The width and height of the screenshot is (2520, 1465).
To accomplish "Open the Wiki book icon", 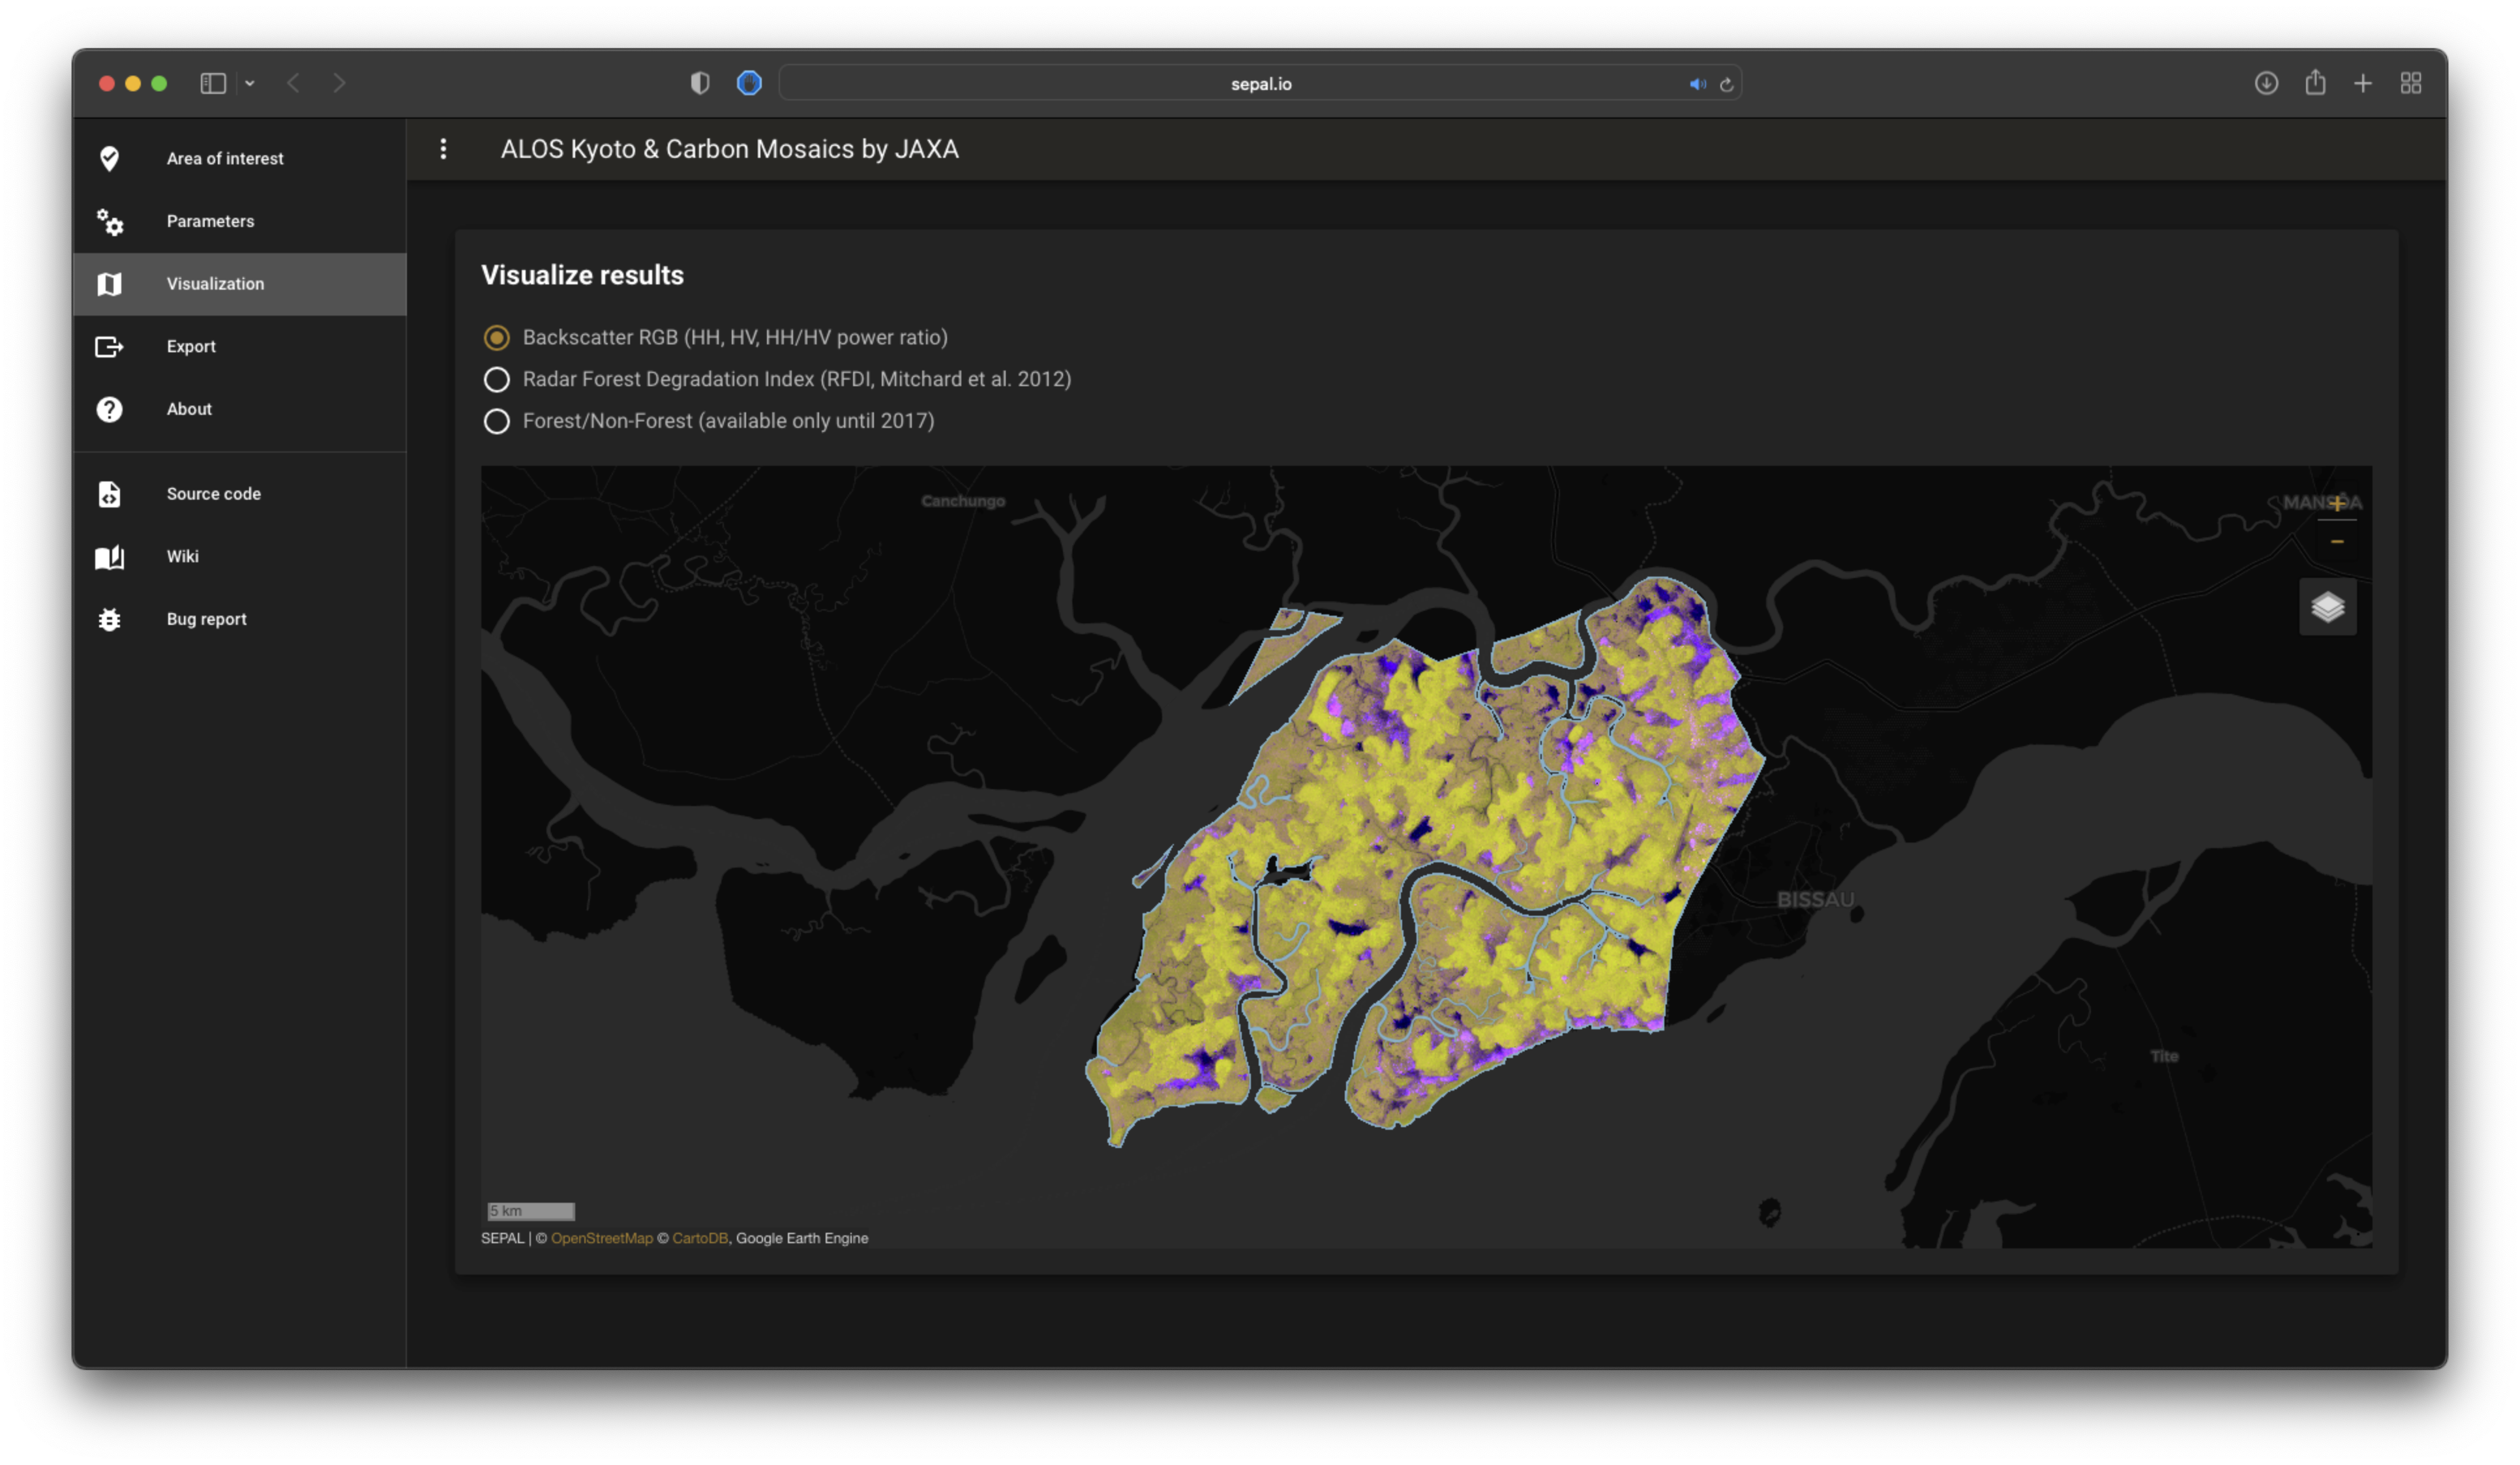I will point(109,557).
